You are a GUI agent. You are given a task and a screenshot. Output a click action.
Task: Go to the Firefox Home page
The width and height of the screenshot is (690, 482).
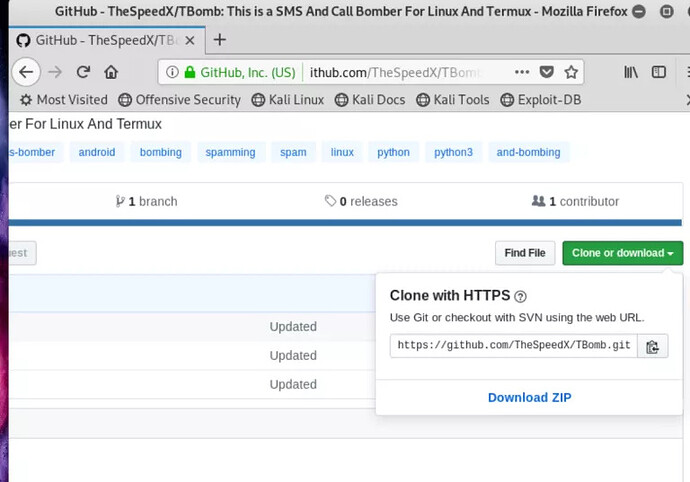(x=111, y=72)
